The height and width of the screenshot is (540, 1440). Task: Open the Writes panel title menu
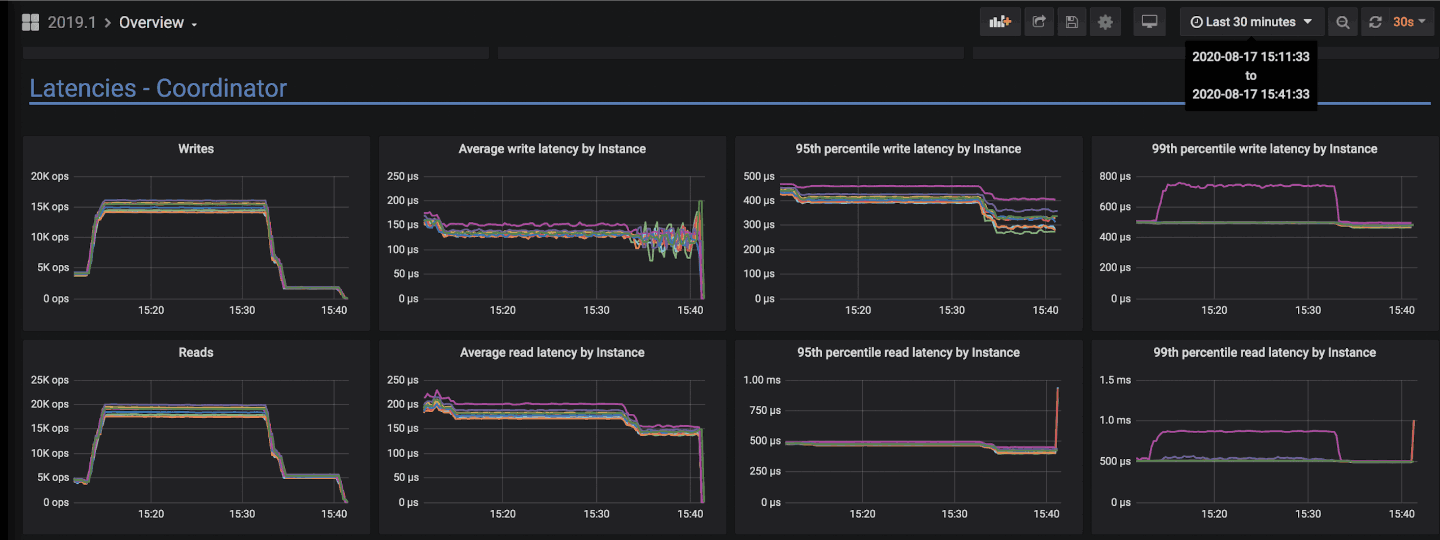196,149
